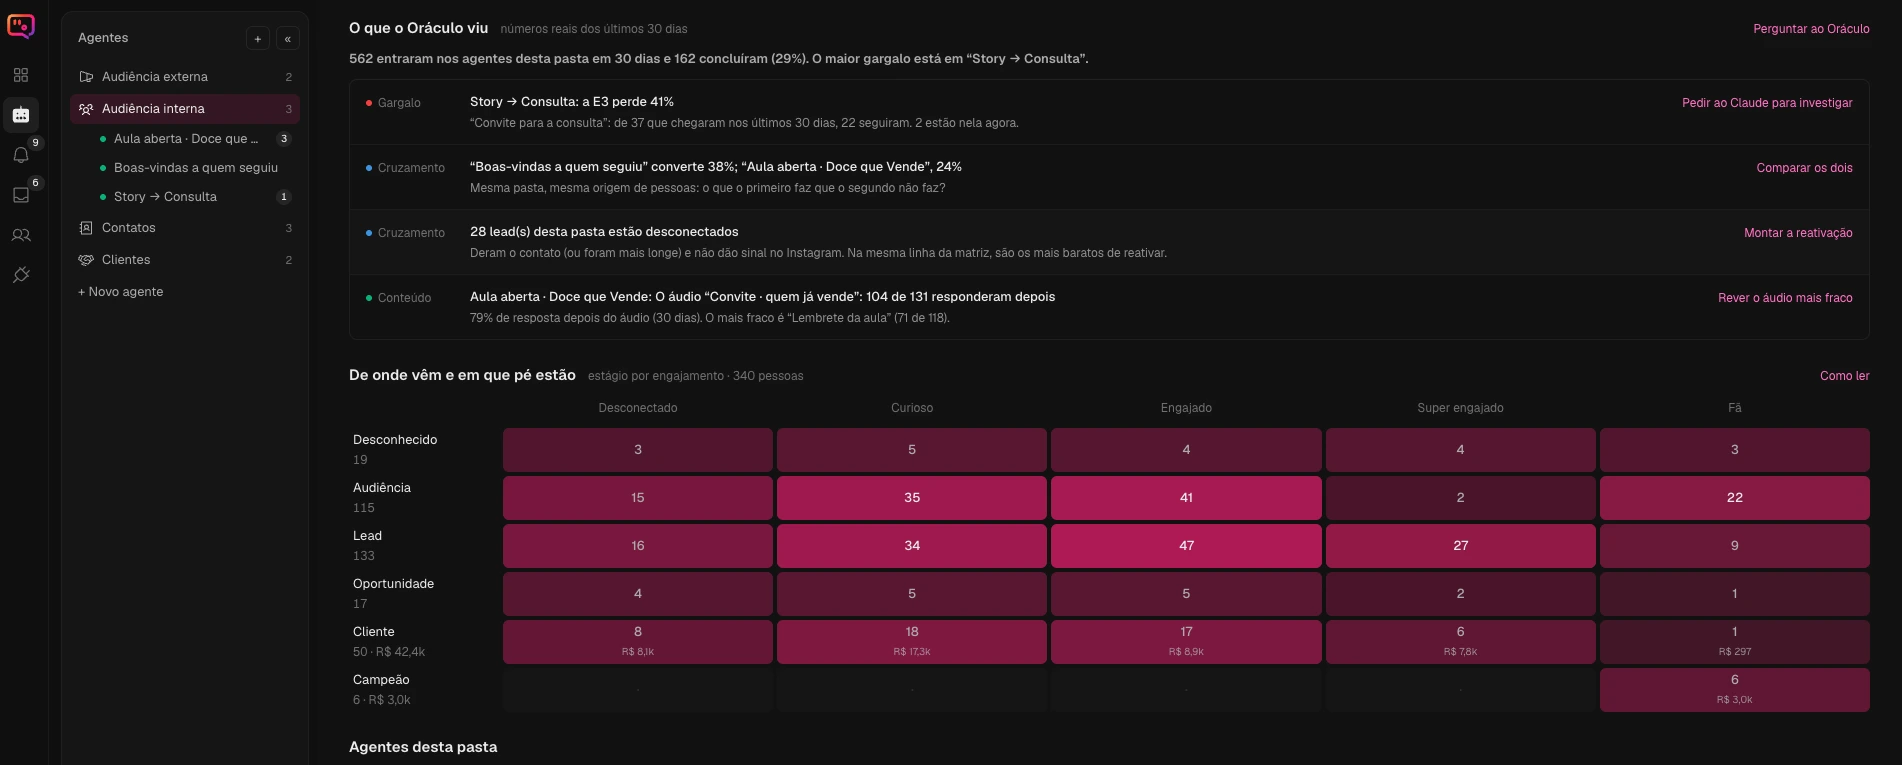1902x765 pixels.
Task: Open the integrations plug icon
Action: [x=21, y=275]
